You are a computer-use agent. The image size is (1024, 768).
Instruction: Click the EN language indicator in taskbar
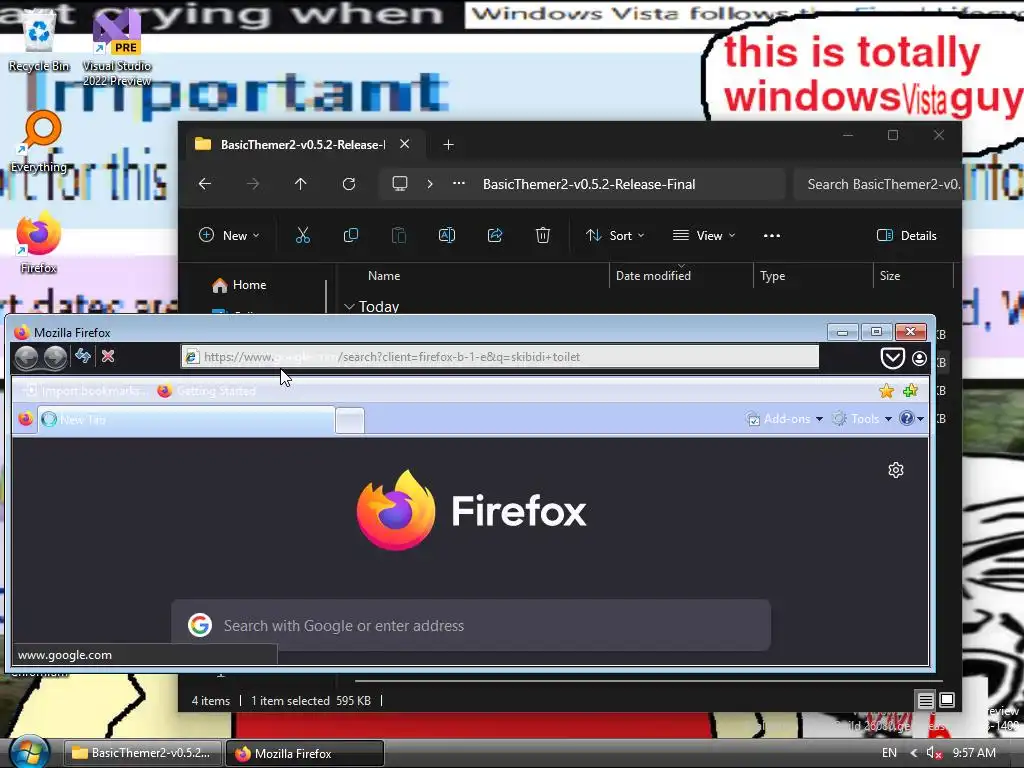pyautogui.click(x=889, y=753)
